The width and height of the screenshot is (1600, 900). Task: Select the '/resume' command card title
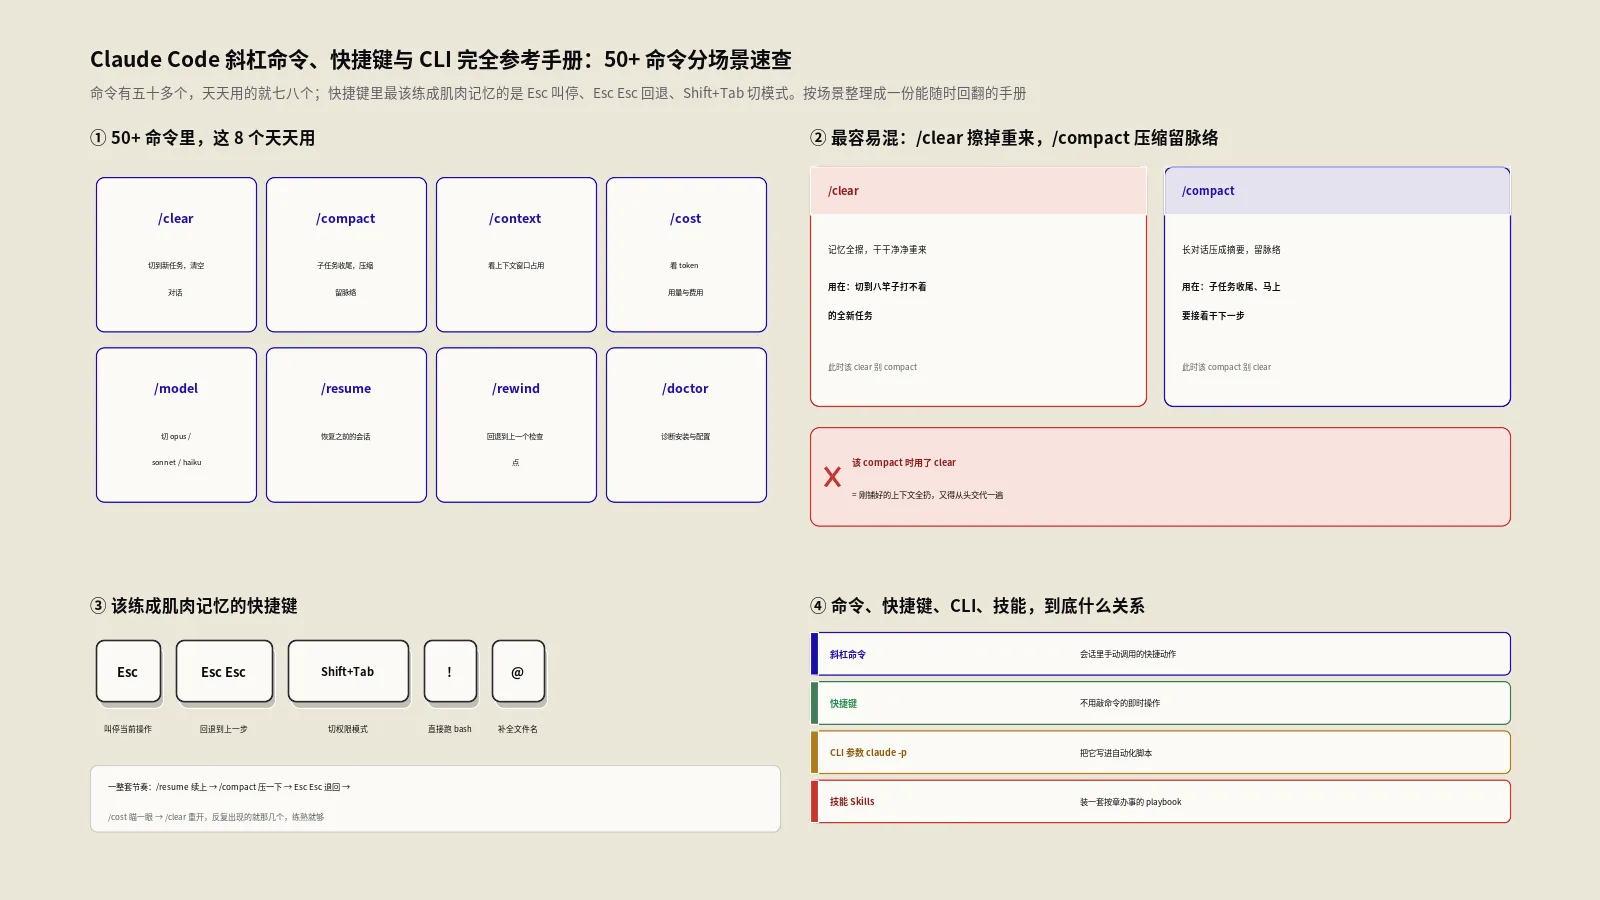(x=346, y=388)
